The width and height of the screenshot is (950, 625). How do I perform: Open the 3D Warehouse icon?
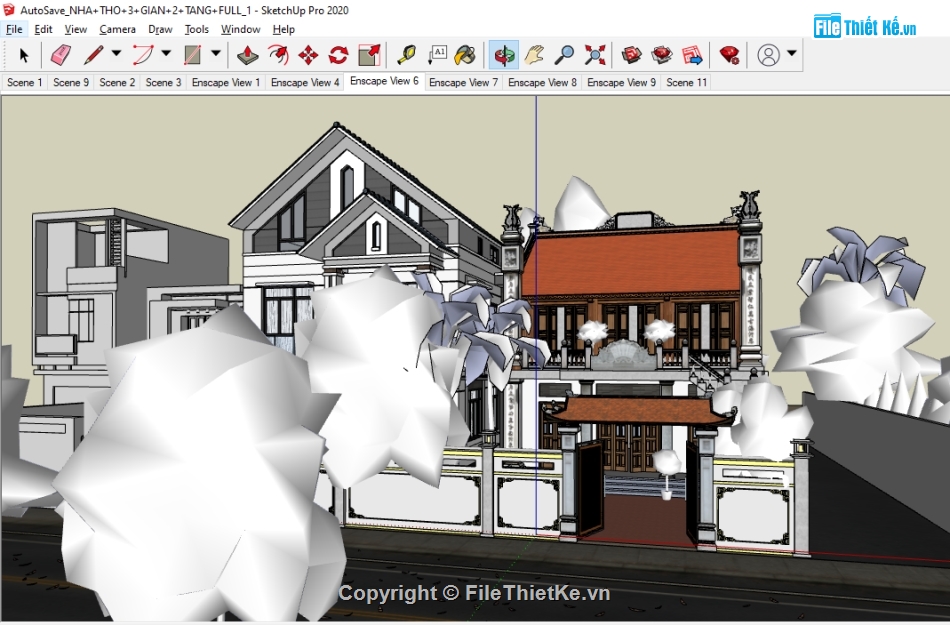click(631, 55)
